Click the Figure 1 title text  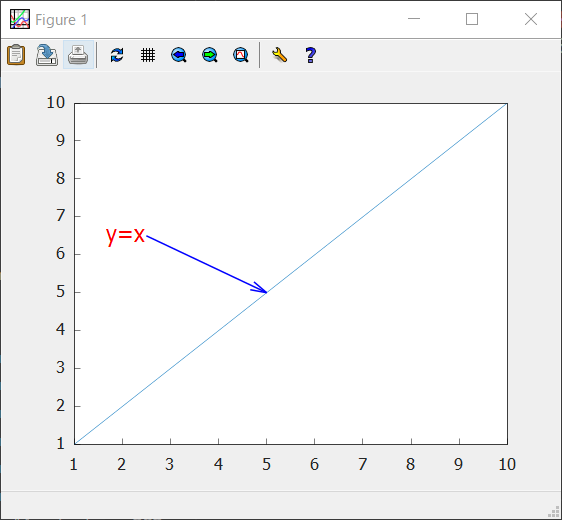[x=61, y=20]
